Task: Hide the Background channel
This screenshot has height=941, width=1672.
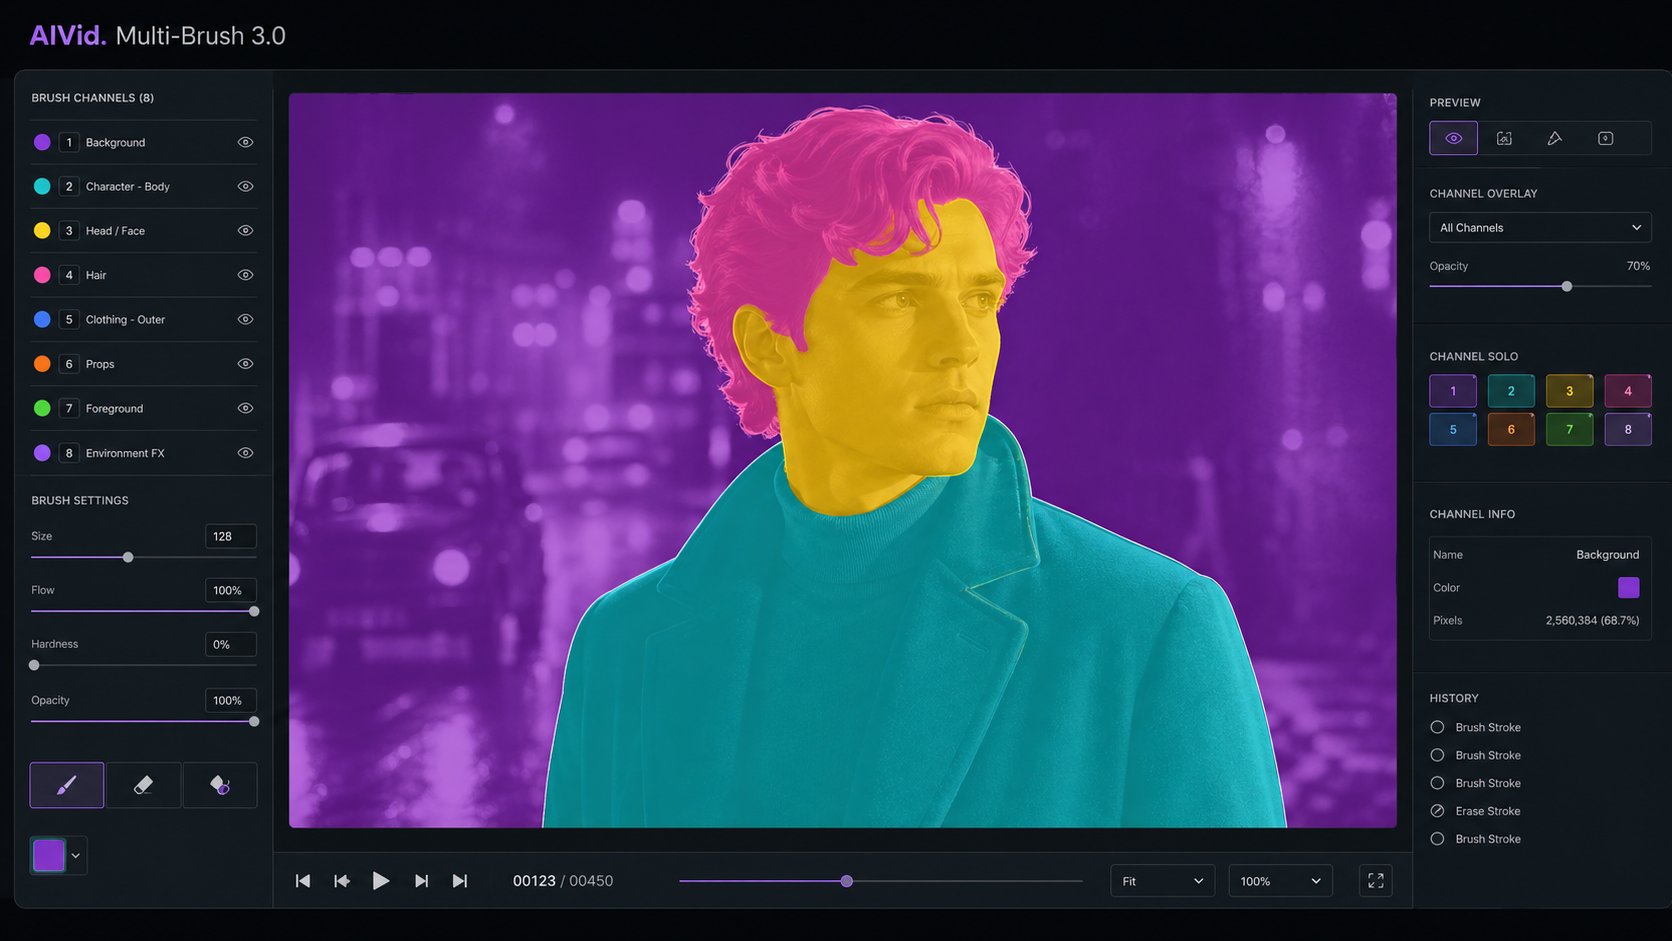Action: point(245,142)
